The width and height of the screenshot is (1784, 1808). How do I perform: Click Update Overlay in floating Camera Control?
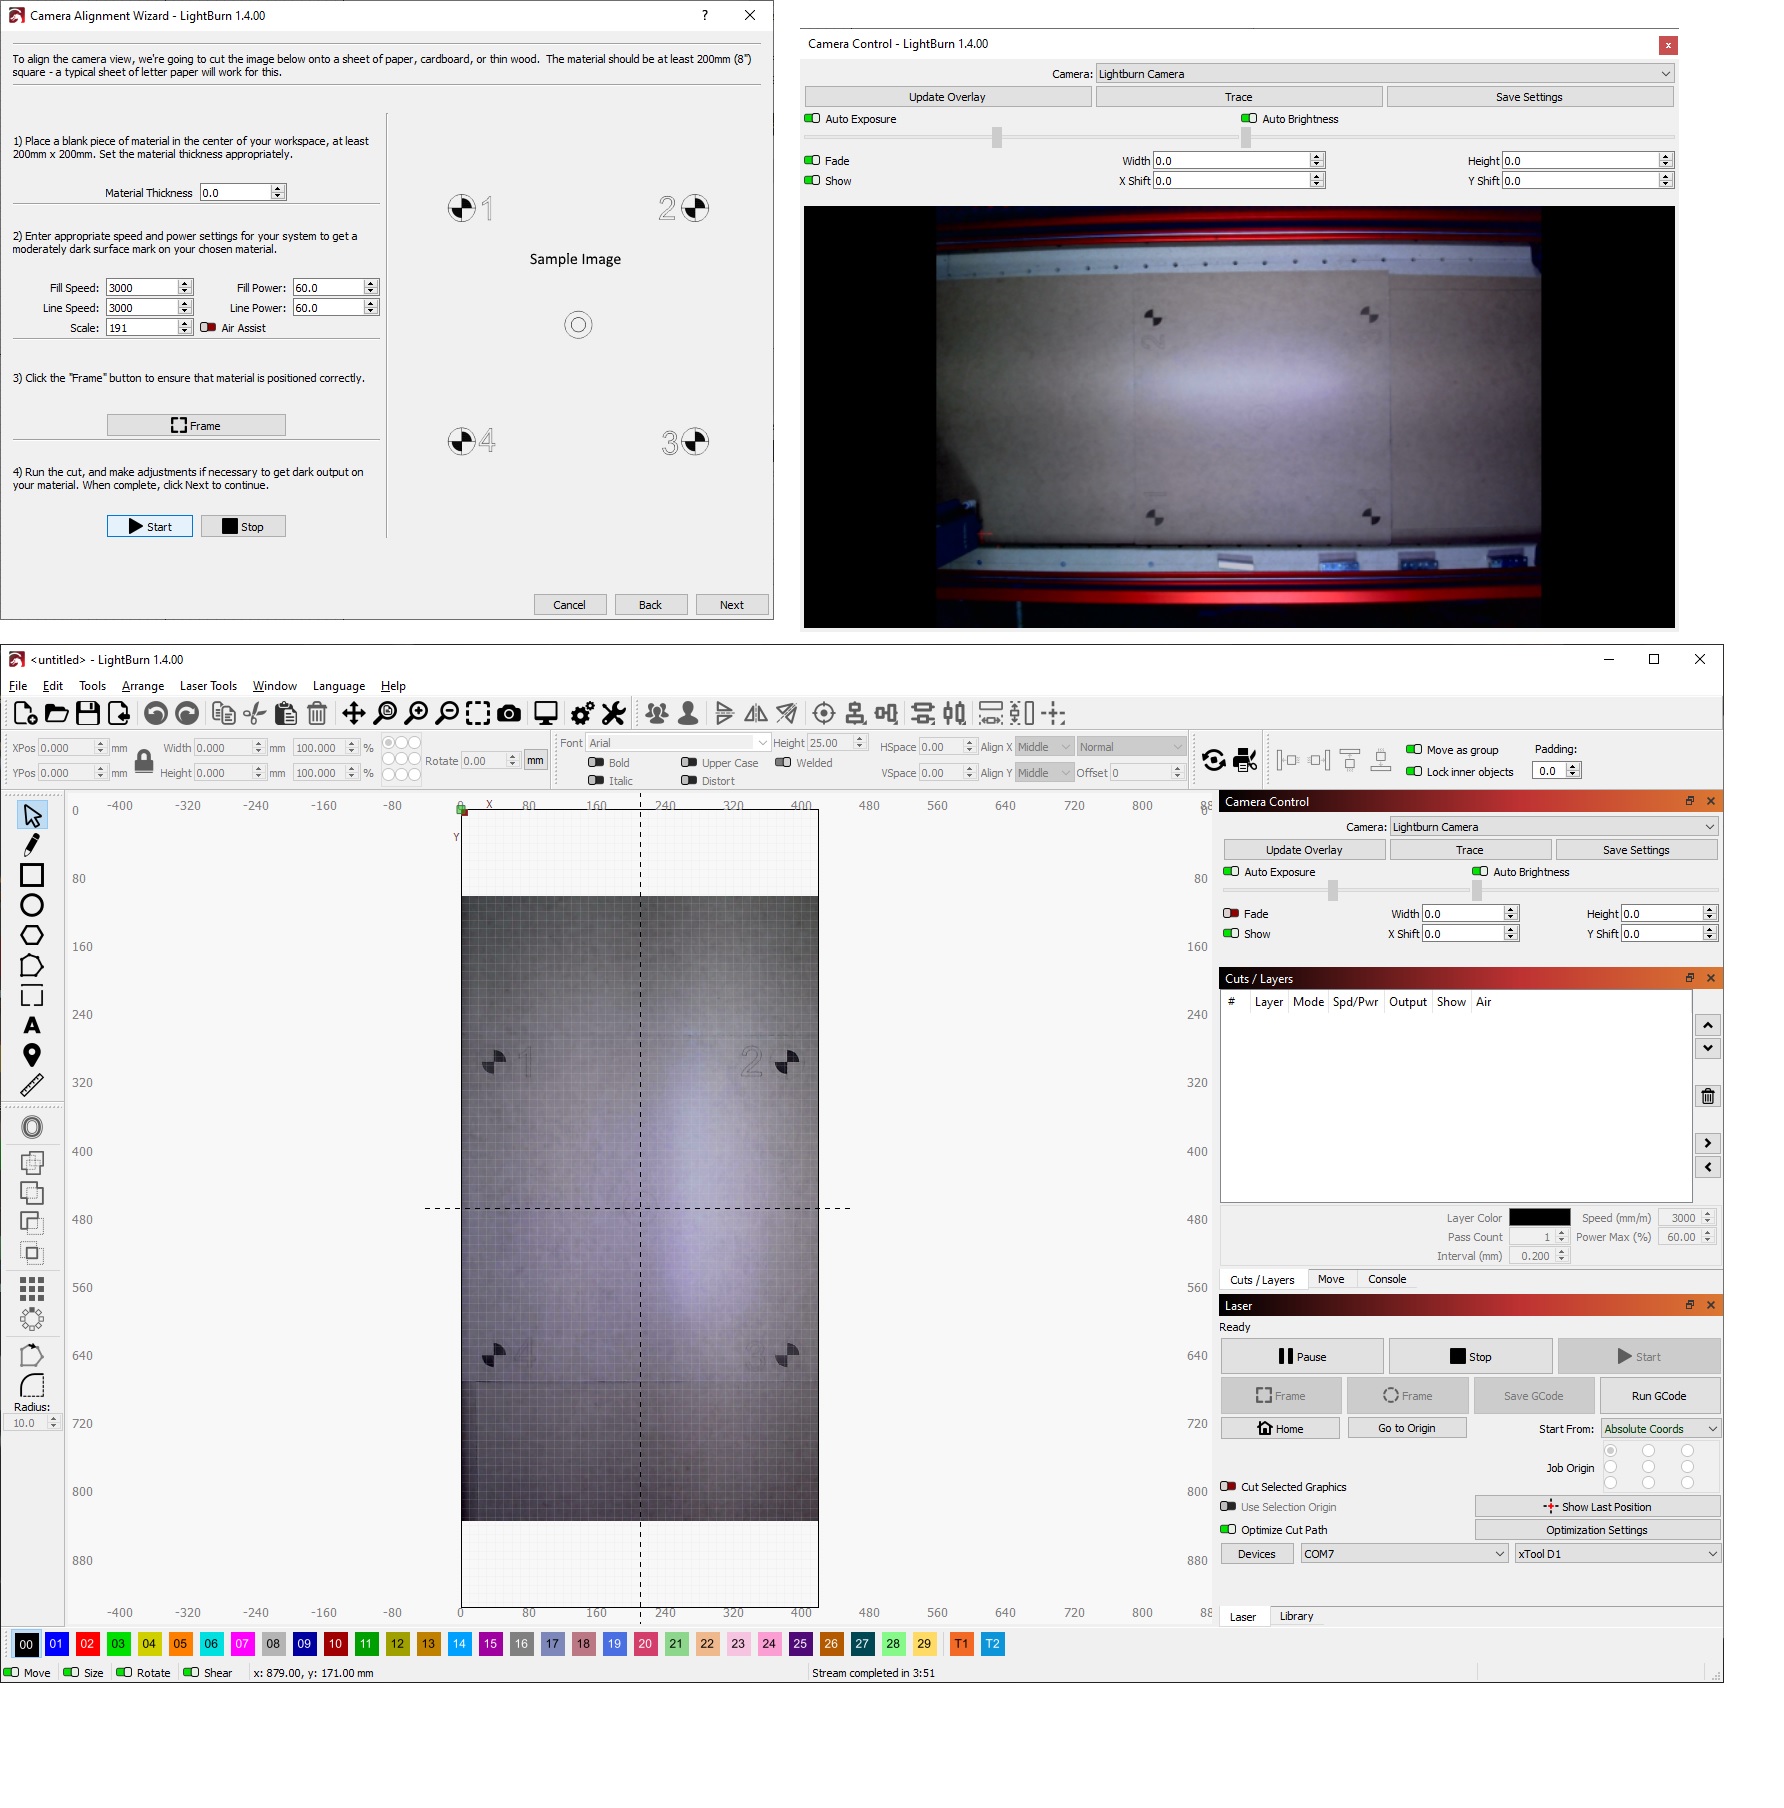pyautogui.click(x=947, y=97)
